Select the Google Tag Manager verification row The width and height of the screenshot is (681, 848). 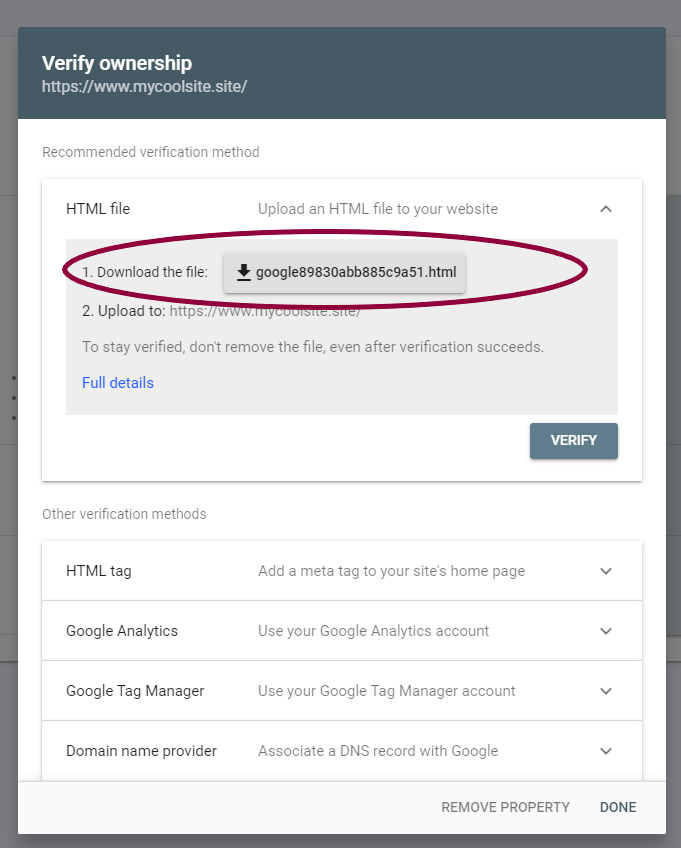pyautogui.click(x=342, y=691)
